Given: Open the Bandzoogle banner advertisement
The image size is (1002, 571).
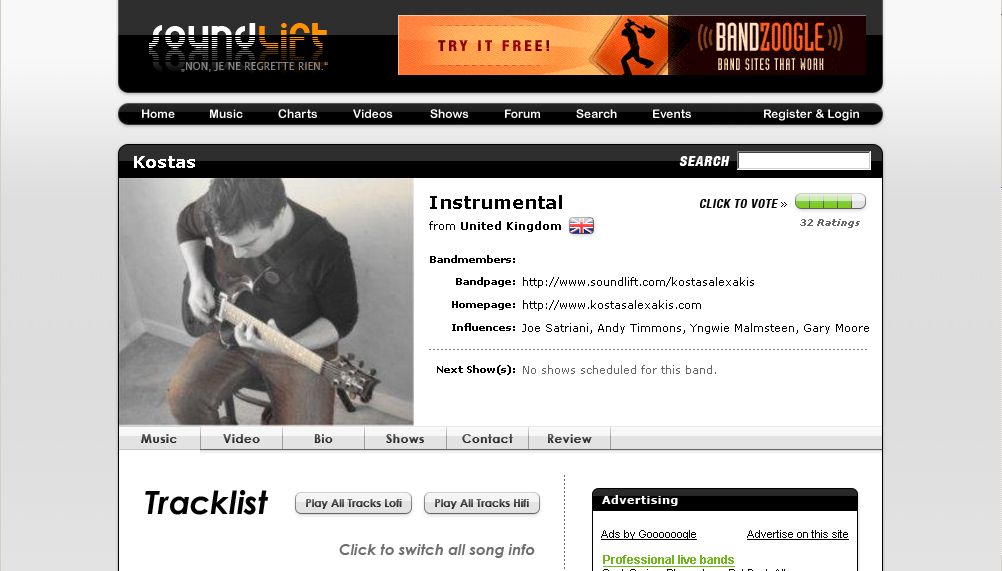Looking at the screenshot, I should click(x=631, y=45).
